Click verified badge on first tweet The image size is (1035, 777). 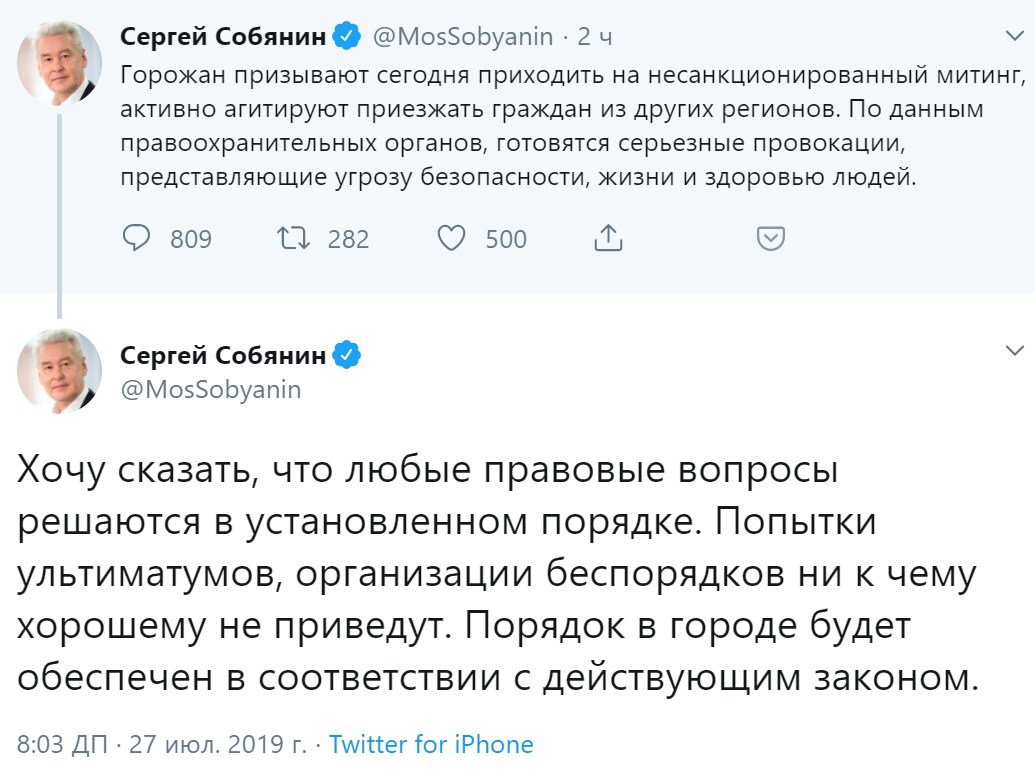click(347, 38)
